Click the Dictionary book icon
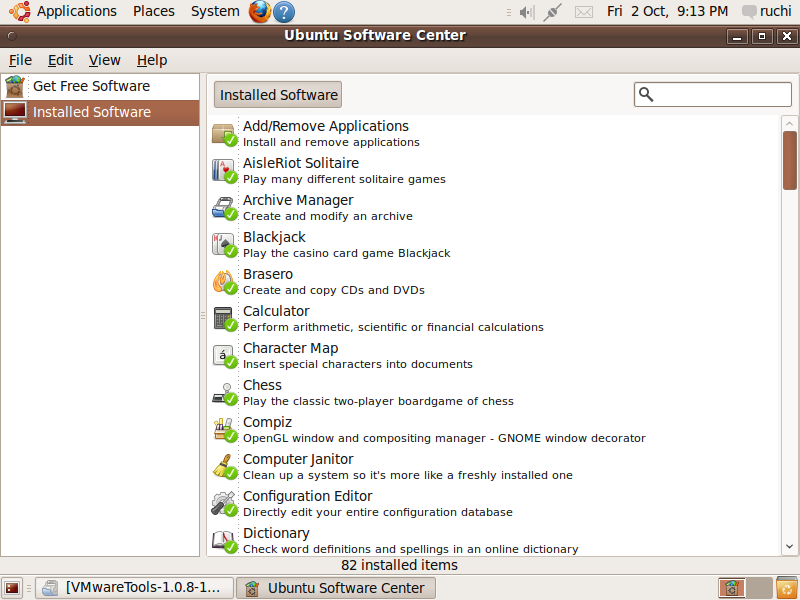The height and width of the screenshot is (600, 800). tap(224, 541)
